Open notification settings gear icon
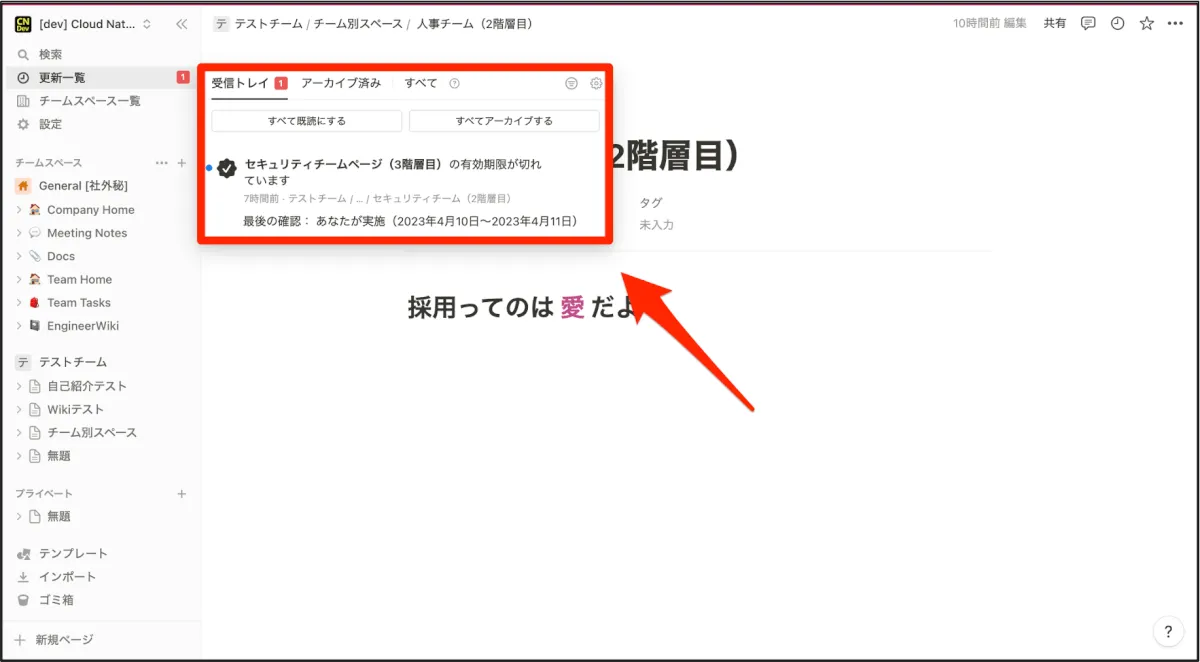1200x662 pixels. click(596, 84)
